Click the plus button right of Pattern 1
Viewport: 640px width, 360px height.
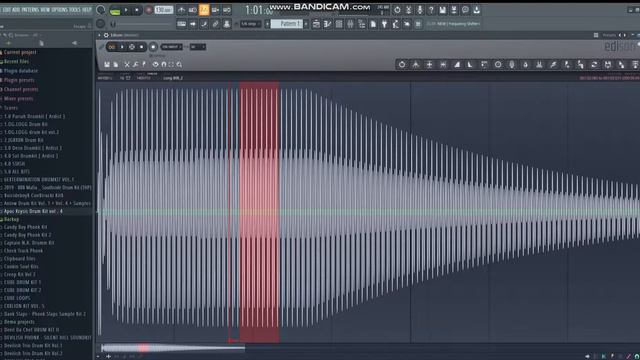pos(306,24)
